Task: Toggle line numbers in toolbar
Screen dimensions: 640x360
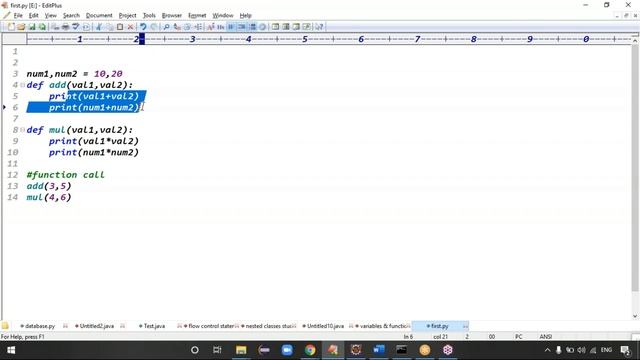Action: (x=252, y=27)
